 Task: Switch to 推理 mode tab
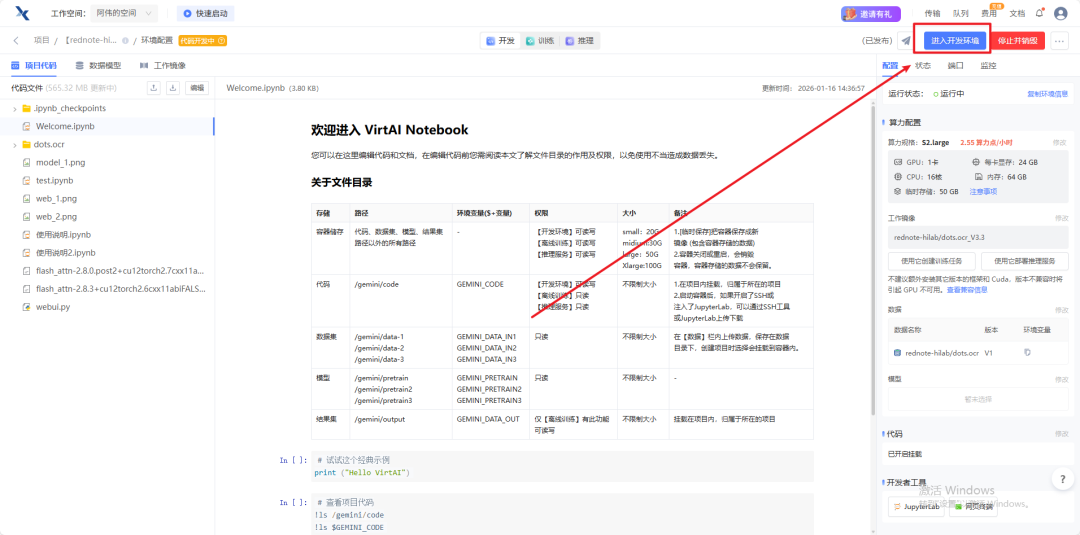tap(580, 41)
